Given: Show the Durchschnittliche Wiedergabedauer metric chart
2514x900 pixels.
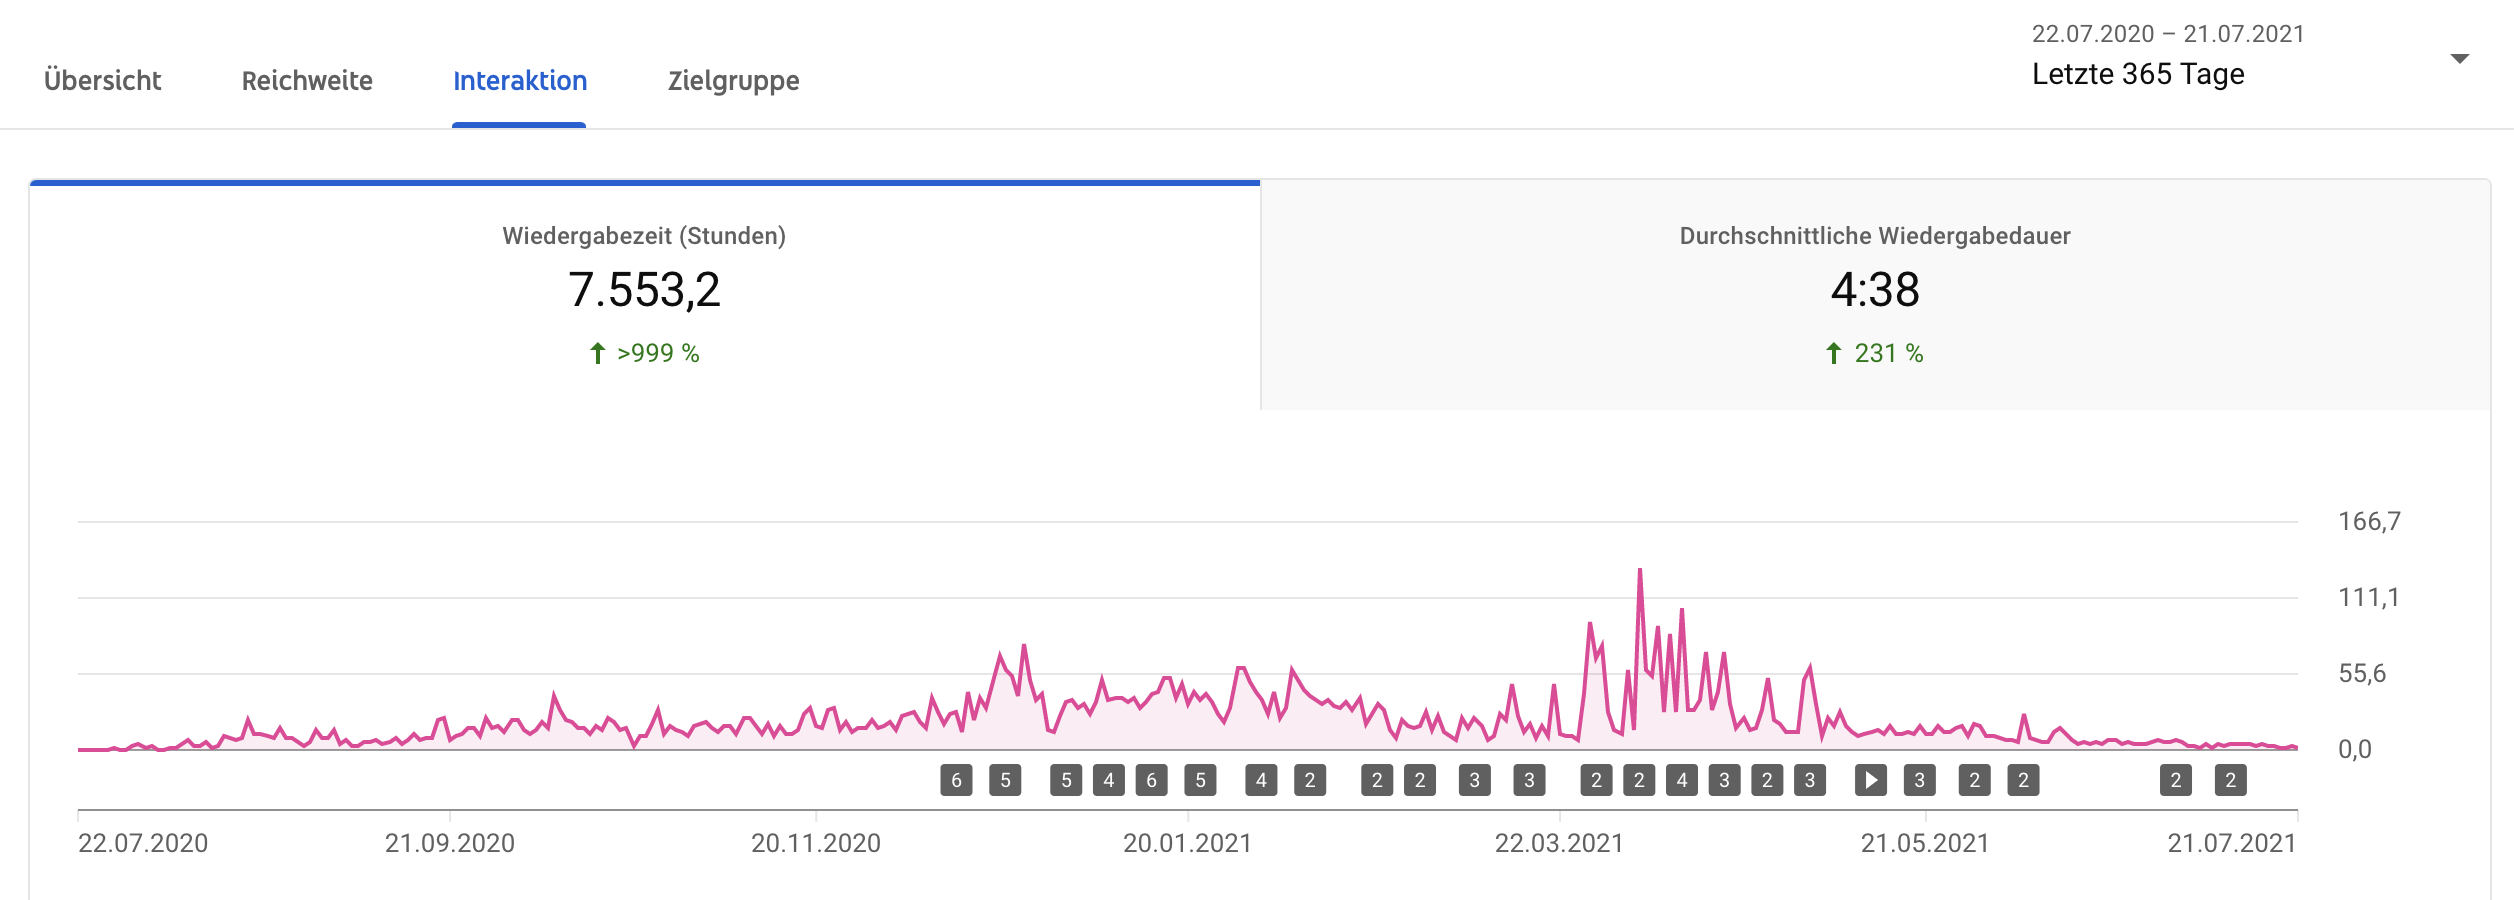Looking at the screenshot, I should [x=1875, y=295].
